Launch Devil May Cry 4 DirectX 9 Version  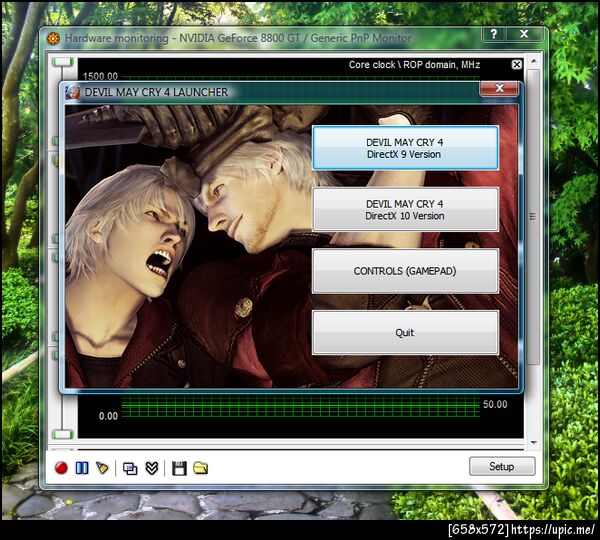[x=405, y=148]
